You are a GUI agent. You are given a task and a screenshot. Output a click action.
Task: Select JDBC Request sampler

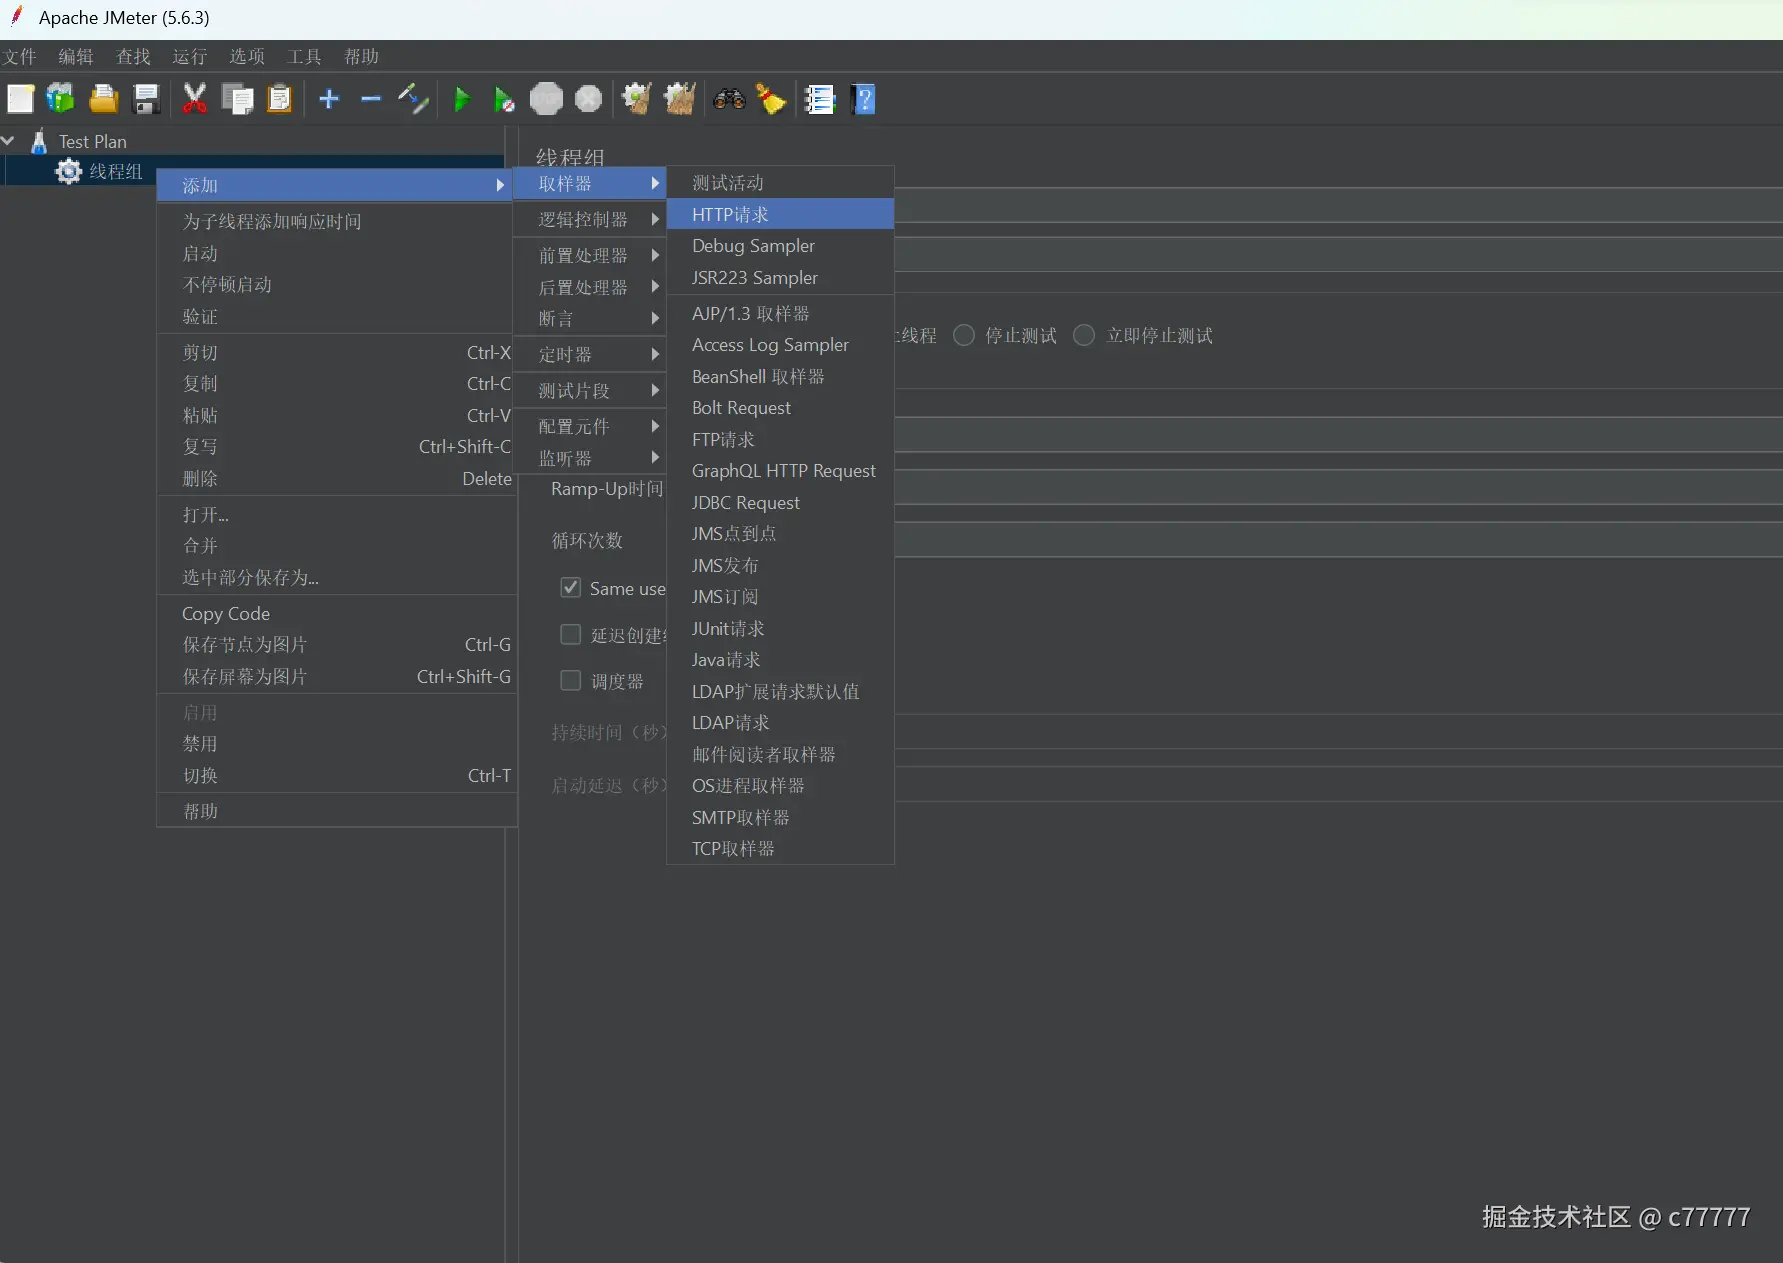click(780, 502)
